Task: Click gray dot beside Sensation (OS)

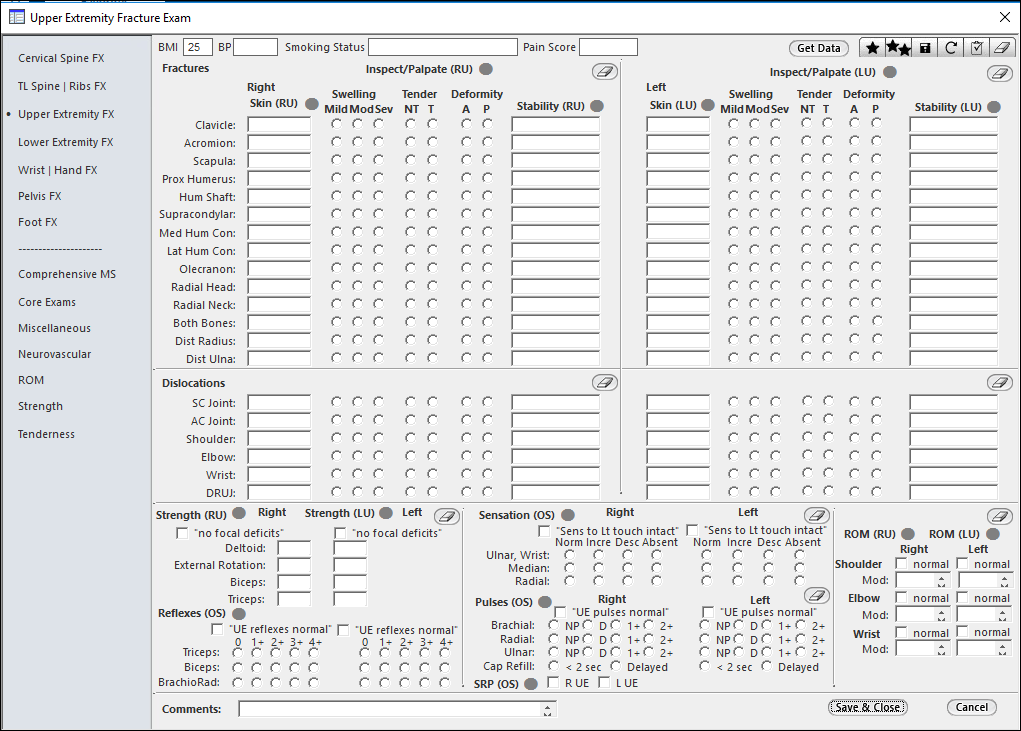Action: pyautogui.click(x=568, y=515)
